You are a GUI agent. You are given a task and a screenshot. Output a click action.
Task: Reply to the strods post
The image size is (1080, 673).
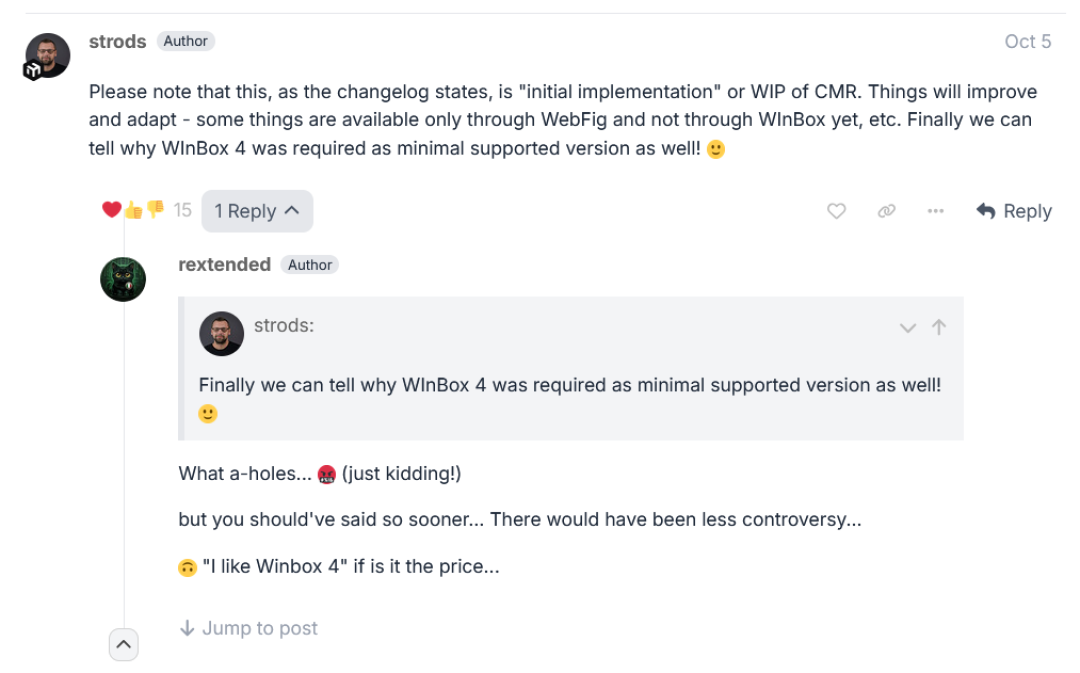coord(1014,211)
